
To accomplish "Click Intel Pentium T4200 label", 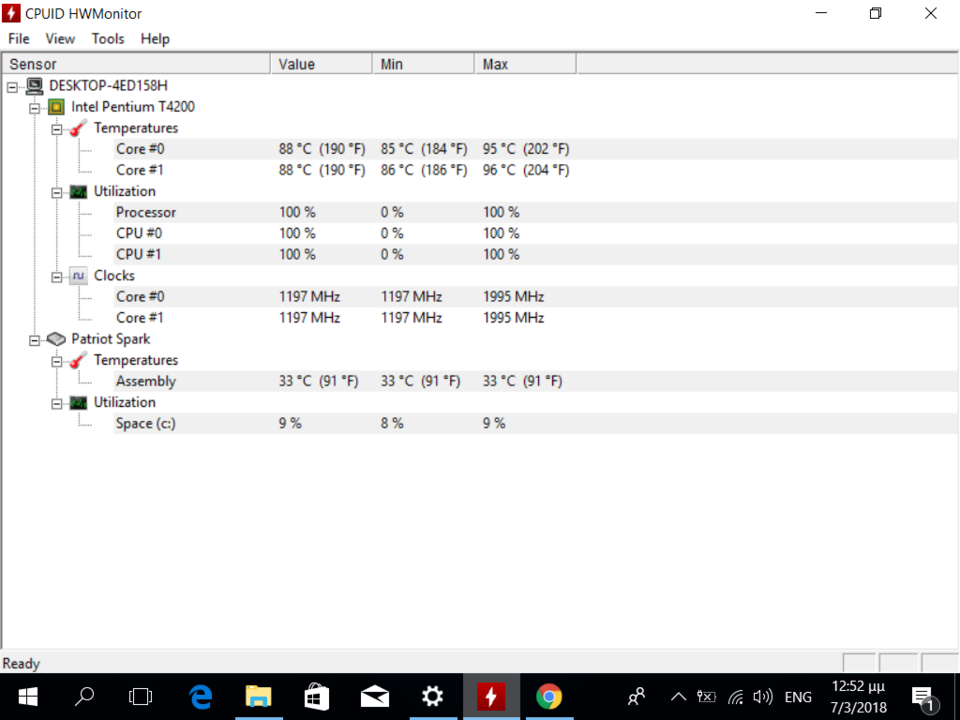I will point(133,107).
